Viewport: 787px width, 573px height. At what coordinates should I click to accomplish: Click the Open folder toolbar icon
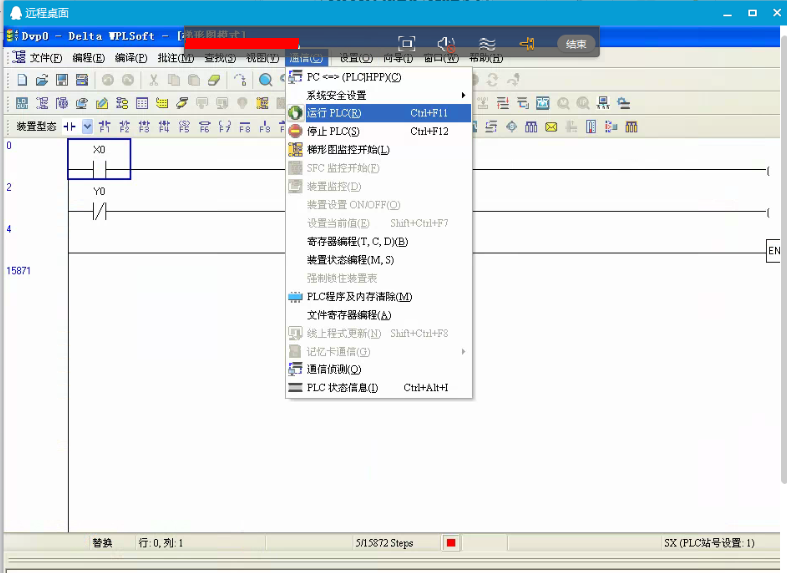(42, 80)
